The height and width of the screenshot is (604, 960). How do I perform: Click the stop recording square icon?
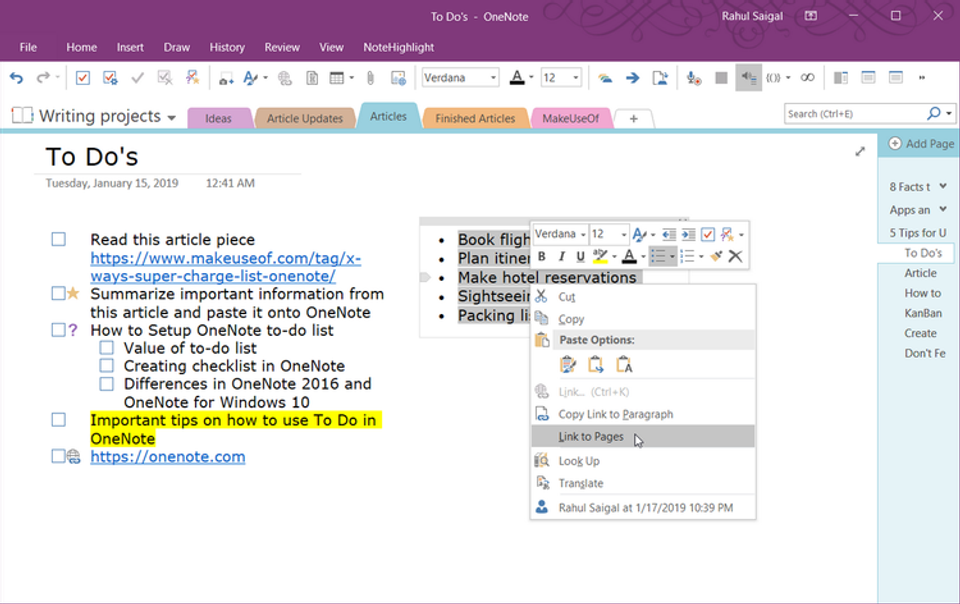click(x=721, y=78)
